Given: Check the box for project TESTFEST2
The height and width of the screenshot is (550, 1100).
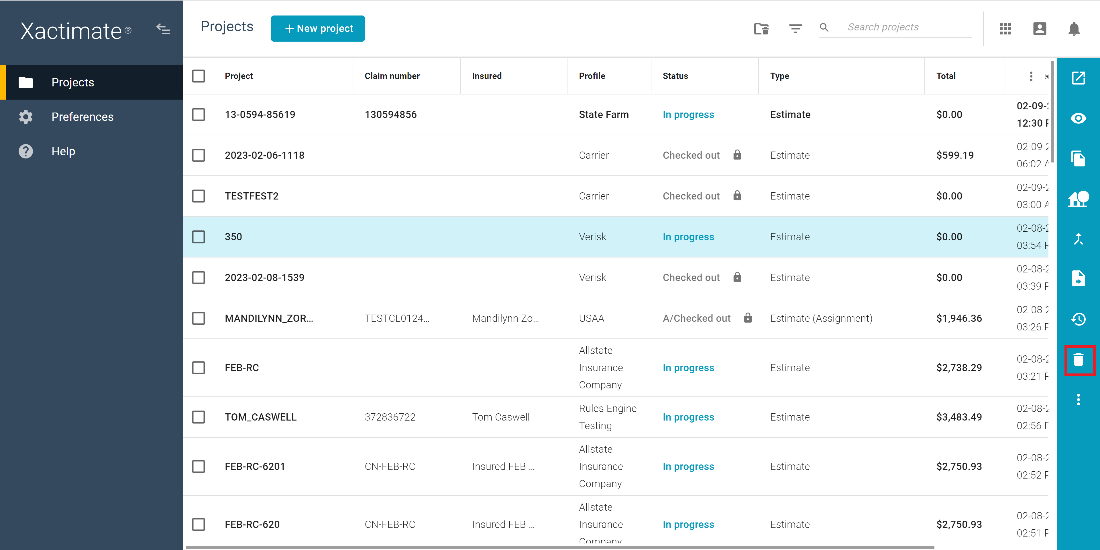Looking at the screenshot, I should [x=199, y=196].
